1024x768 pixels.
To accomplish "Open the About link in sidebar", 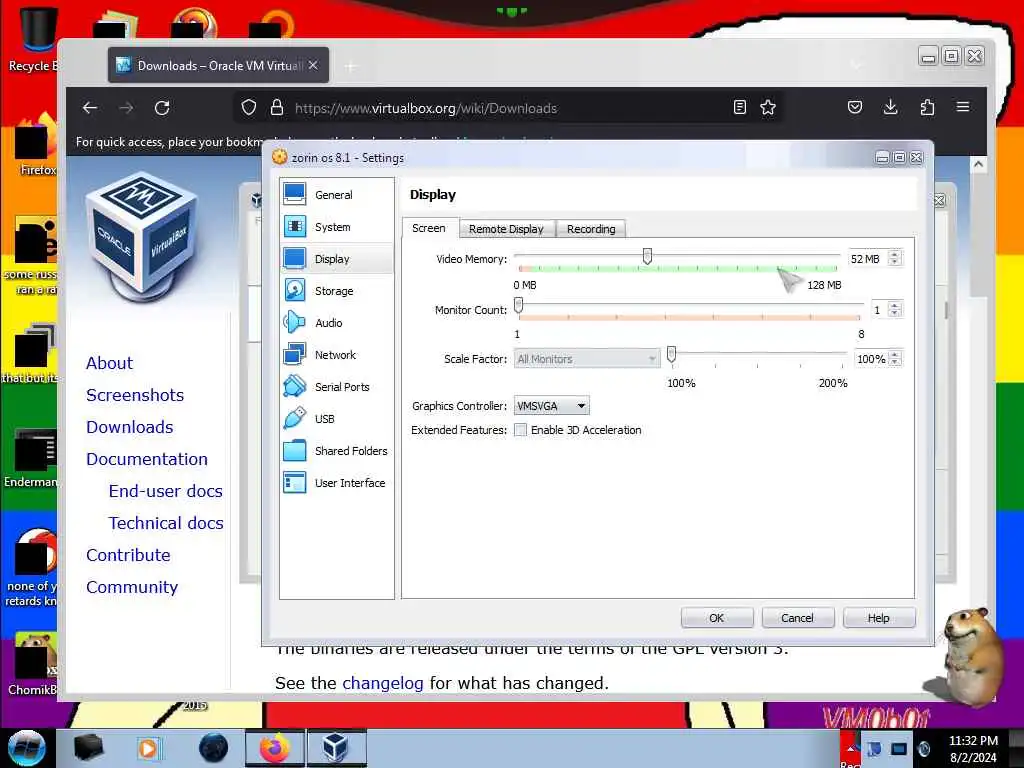I will coord(110,363).
